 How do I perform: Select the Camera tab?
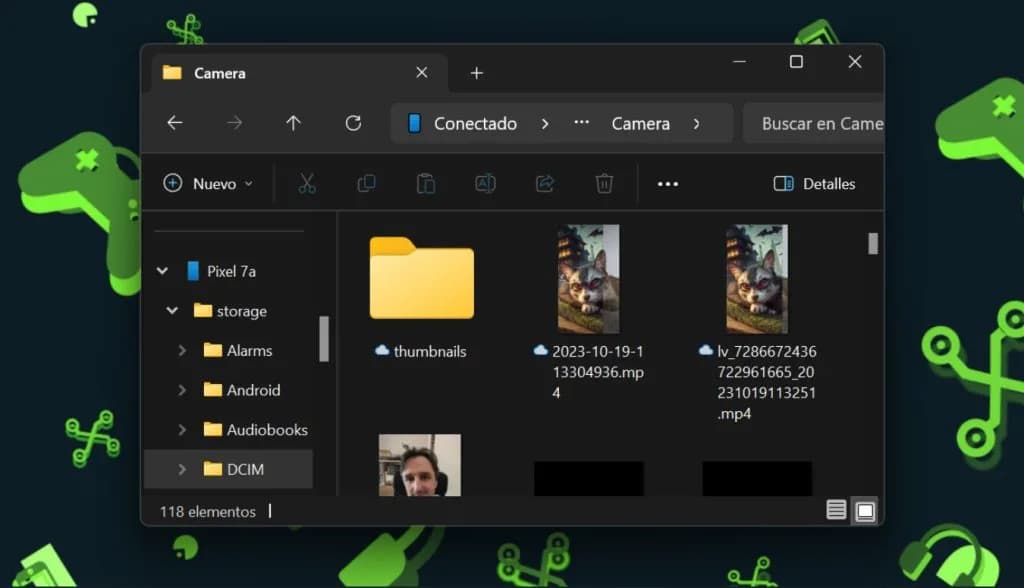(300, 73)
